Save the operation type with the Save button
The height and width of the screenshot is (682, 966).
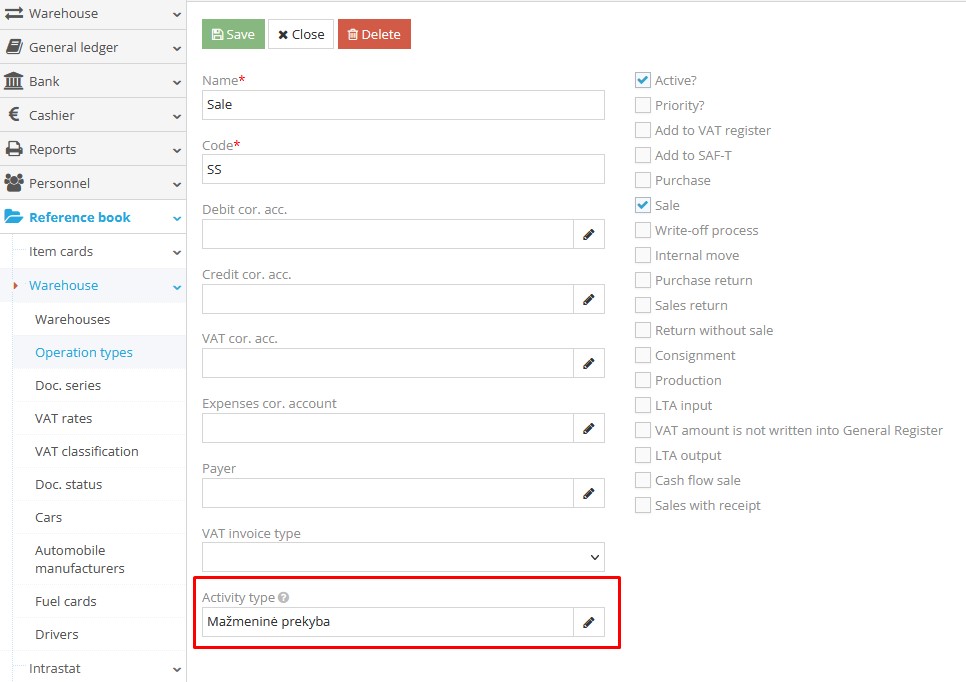click(x=232, y=33)
